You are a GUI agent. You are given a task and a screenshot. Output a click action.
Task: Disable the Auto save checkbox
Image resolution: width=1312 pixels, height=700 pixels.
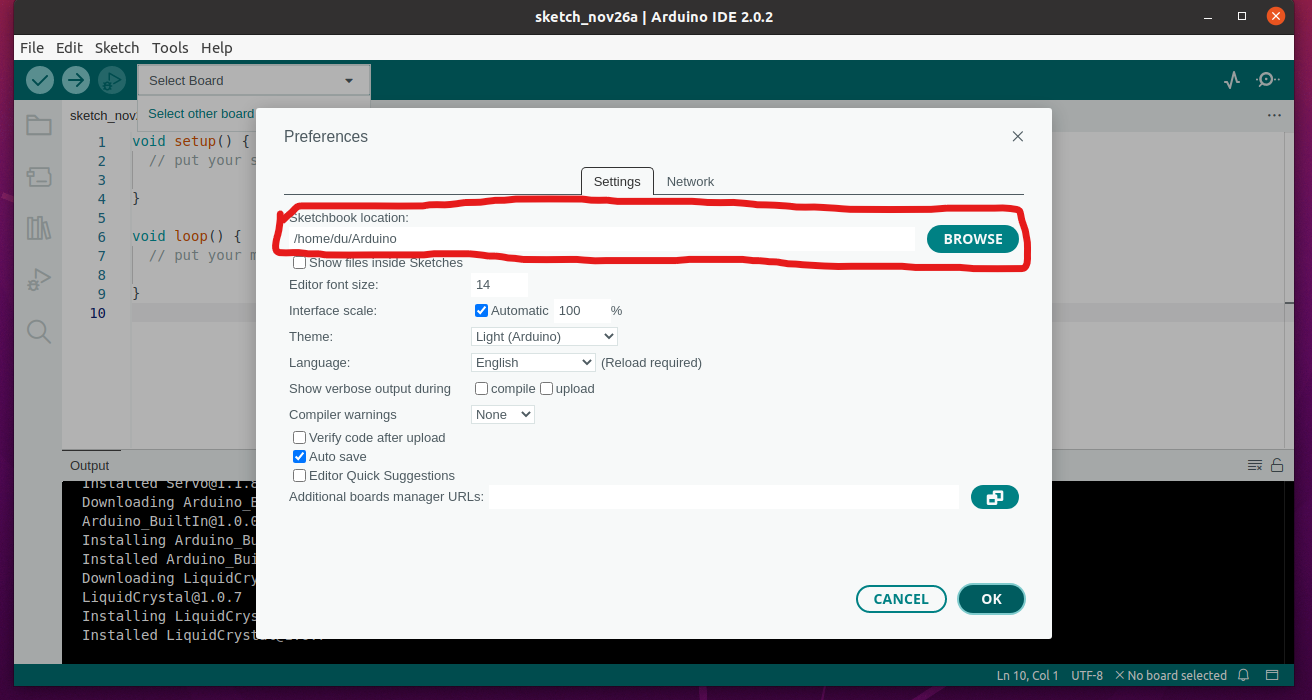click(299, 457)
